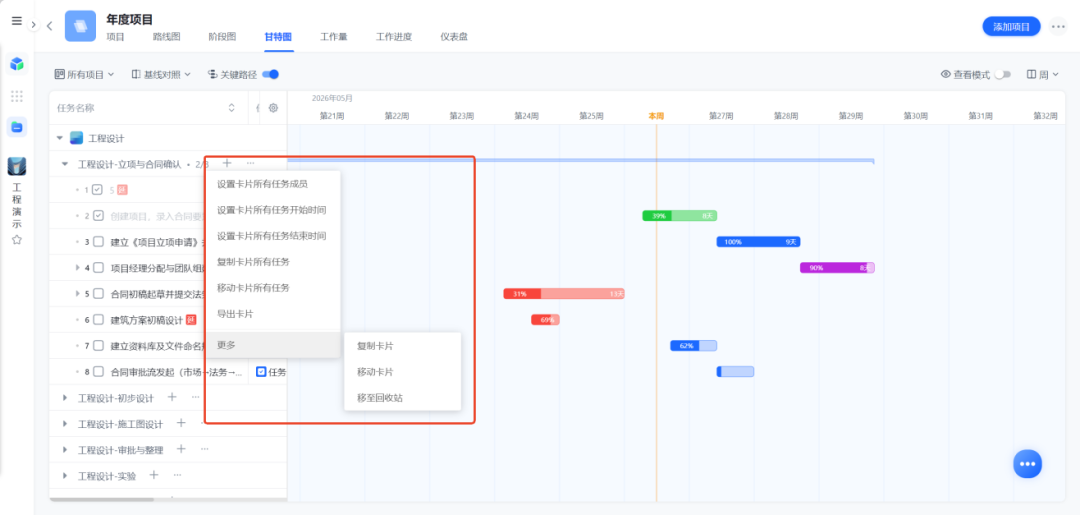Go back using the left chevron

click(x=50, y=26)
